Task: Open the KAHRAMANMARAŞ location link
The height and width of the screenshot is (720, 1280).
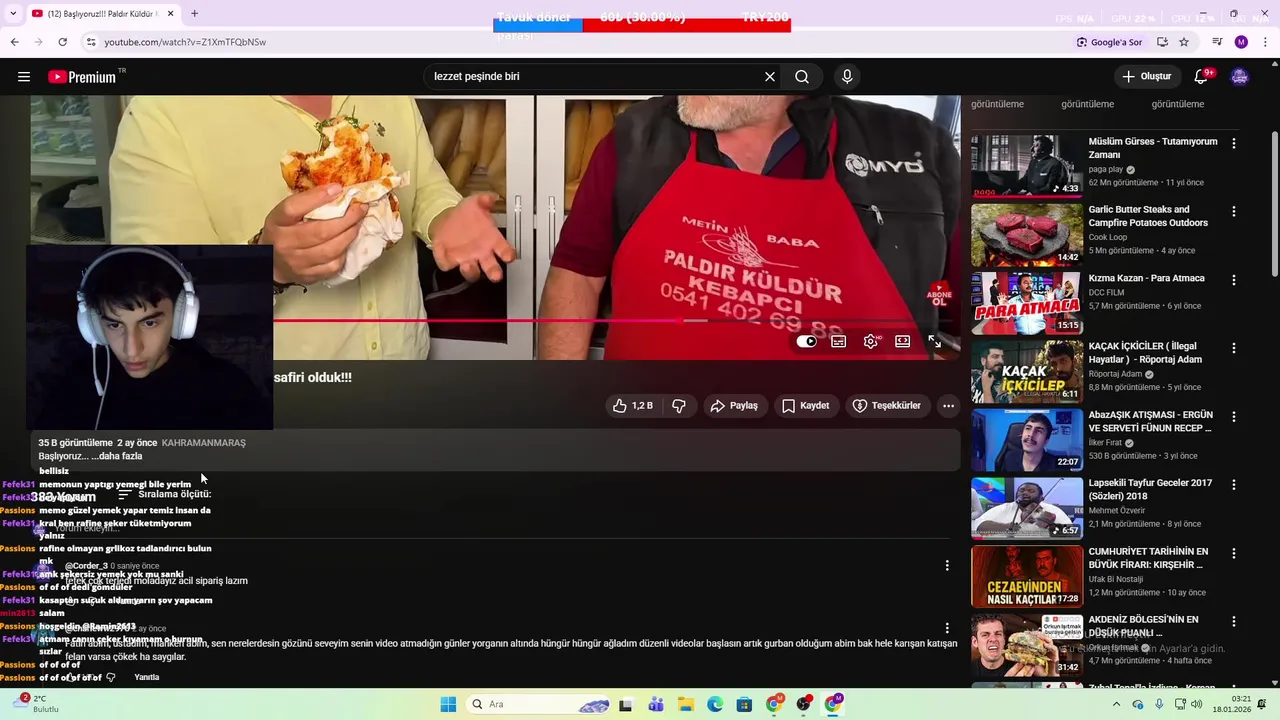Action: (203, 443)
